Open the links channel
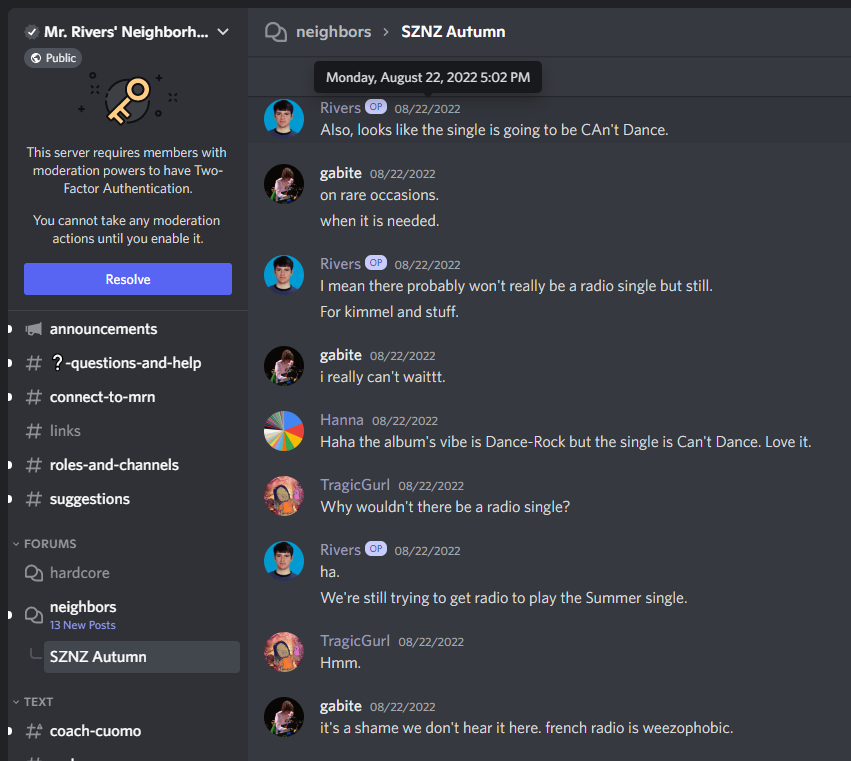The height and width of the screenshot is (761, 851). 65,431
